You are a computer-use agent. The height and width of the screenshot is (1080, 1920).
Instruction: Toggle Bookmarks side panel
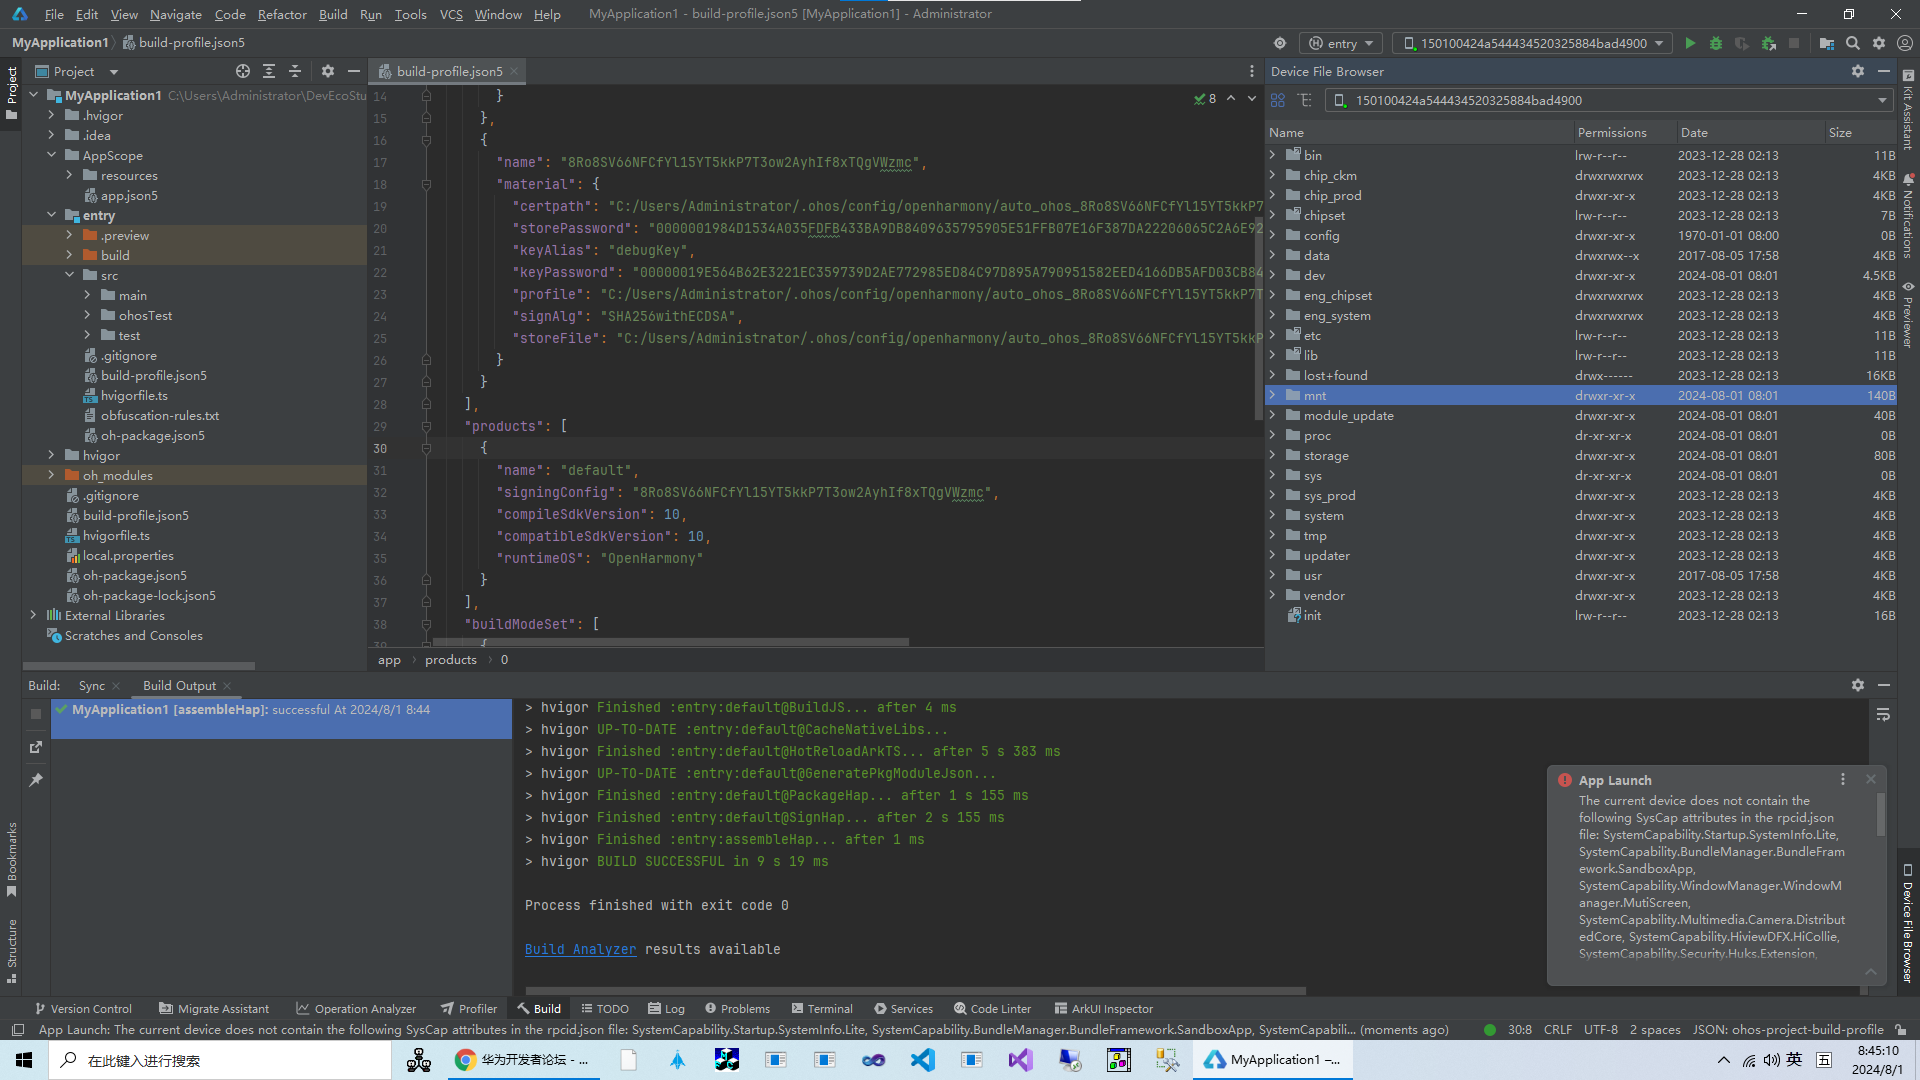12,859
